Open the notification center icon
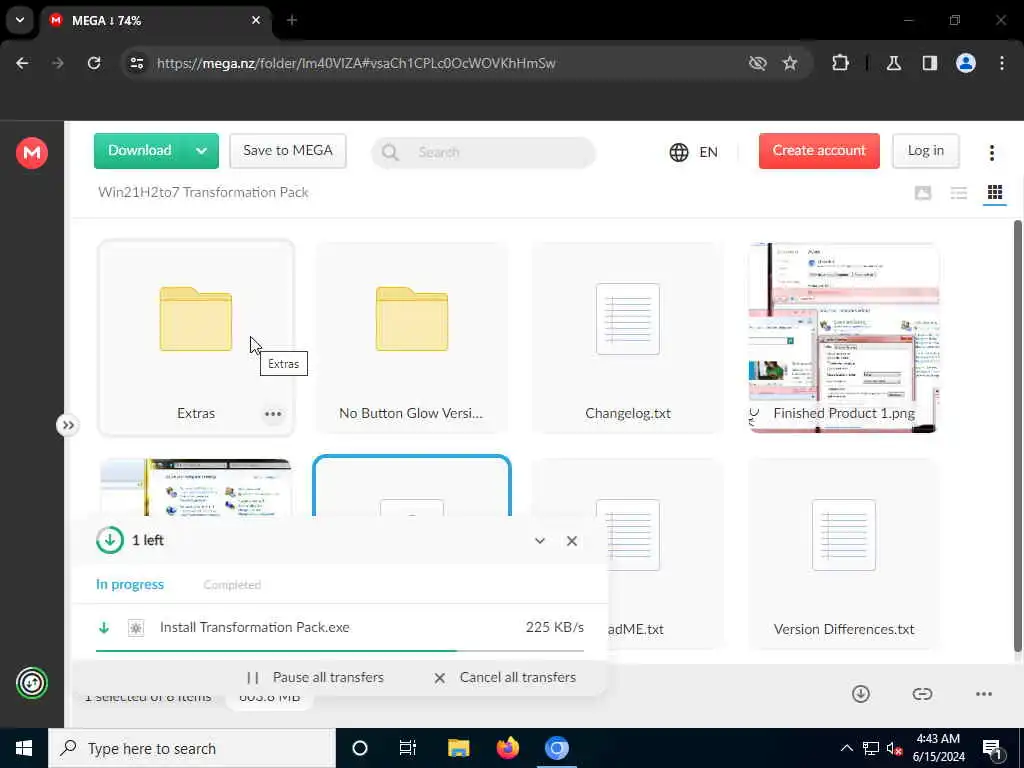Screen dimensions: 1024x768 993,749
